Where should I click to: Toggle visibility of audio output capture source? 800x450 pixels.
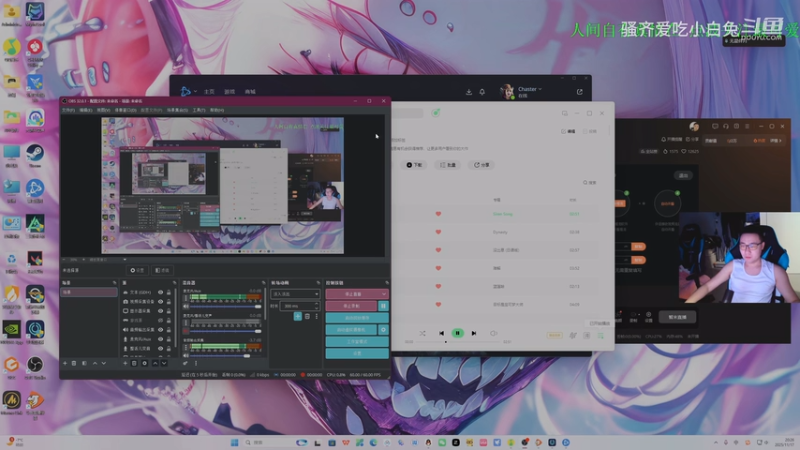pos(160,330)
